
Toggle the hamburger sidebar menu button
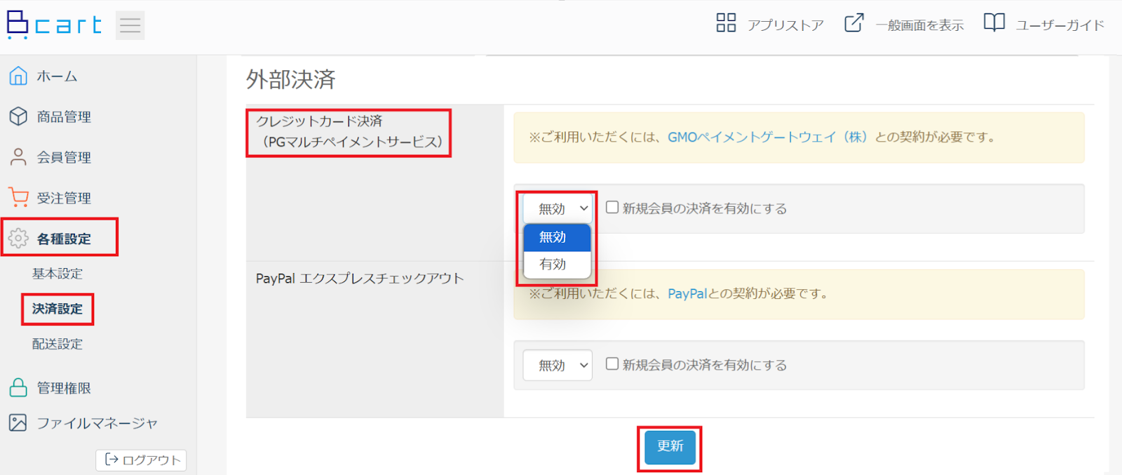[130, 26]
